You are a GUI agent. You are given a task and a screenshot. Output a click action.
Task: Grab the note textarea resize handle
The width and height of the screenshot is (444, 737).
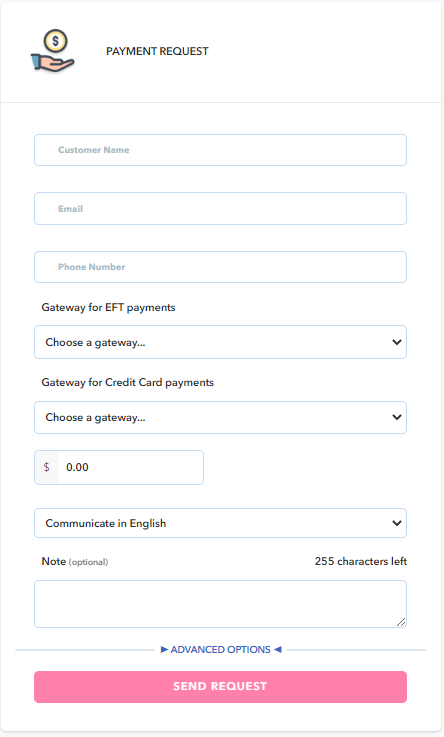[401, 622]
